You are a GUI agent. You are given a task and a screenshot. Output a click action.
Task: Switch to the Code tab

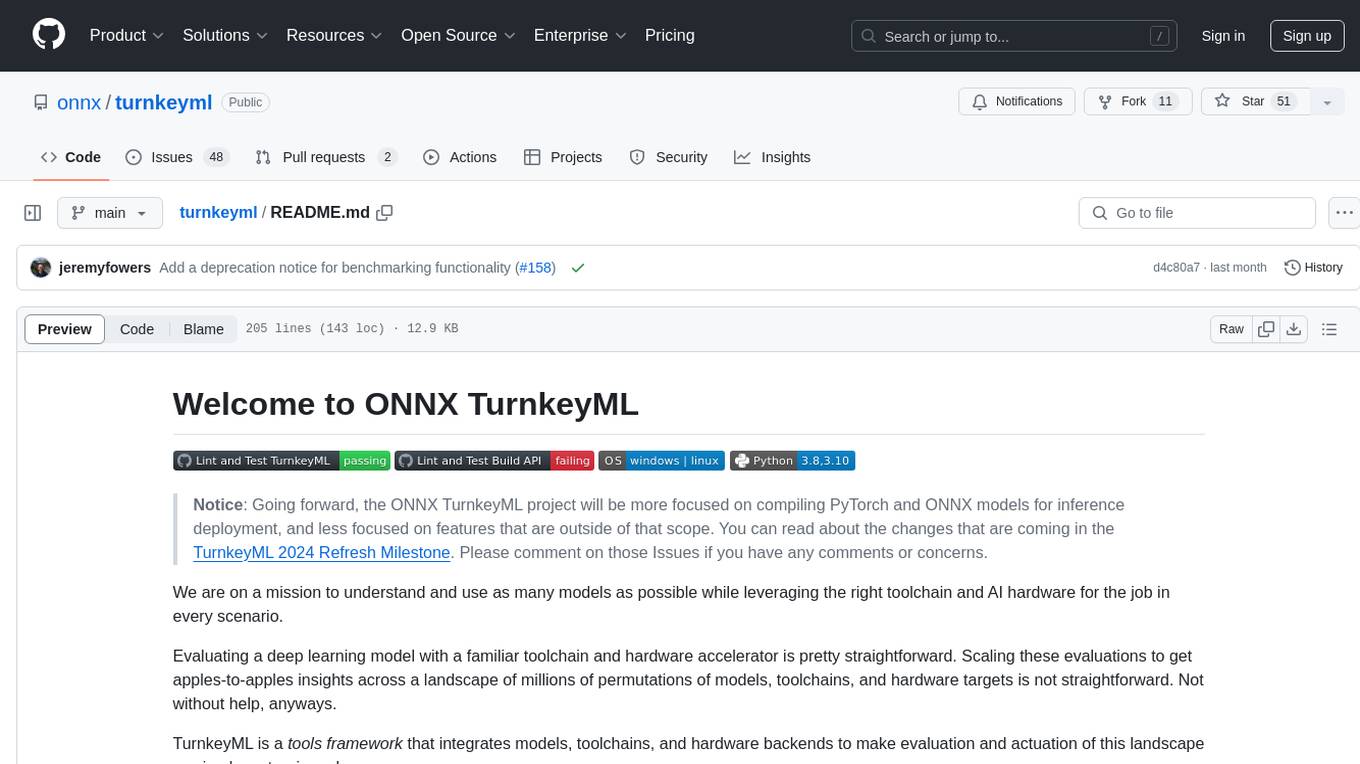(x=71, y=157)
